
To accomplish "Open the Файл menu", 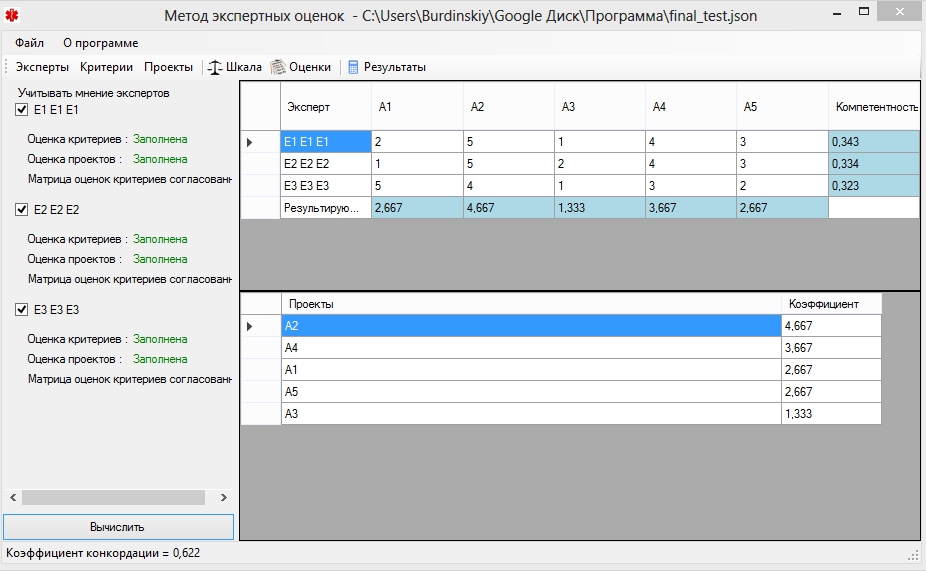I will coord(30,43).
